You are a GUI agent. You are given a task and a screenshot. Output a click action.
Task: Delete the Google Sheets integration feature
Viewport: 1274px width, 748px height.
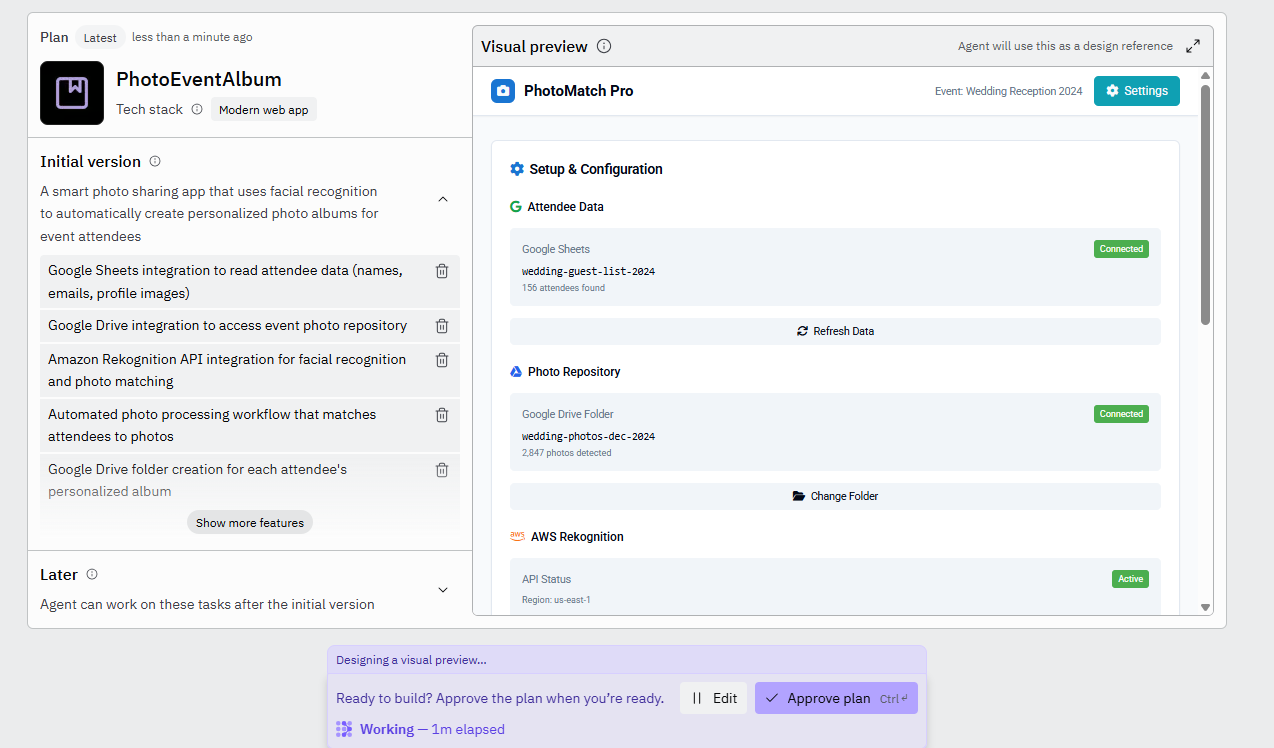[x=442, y=271]
